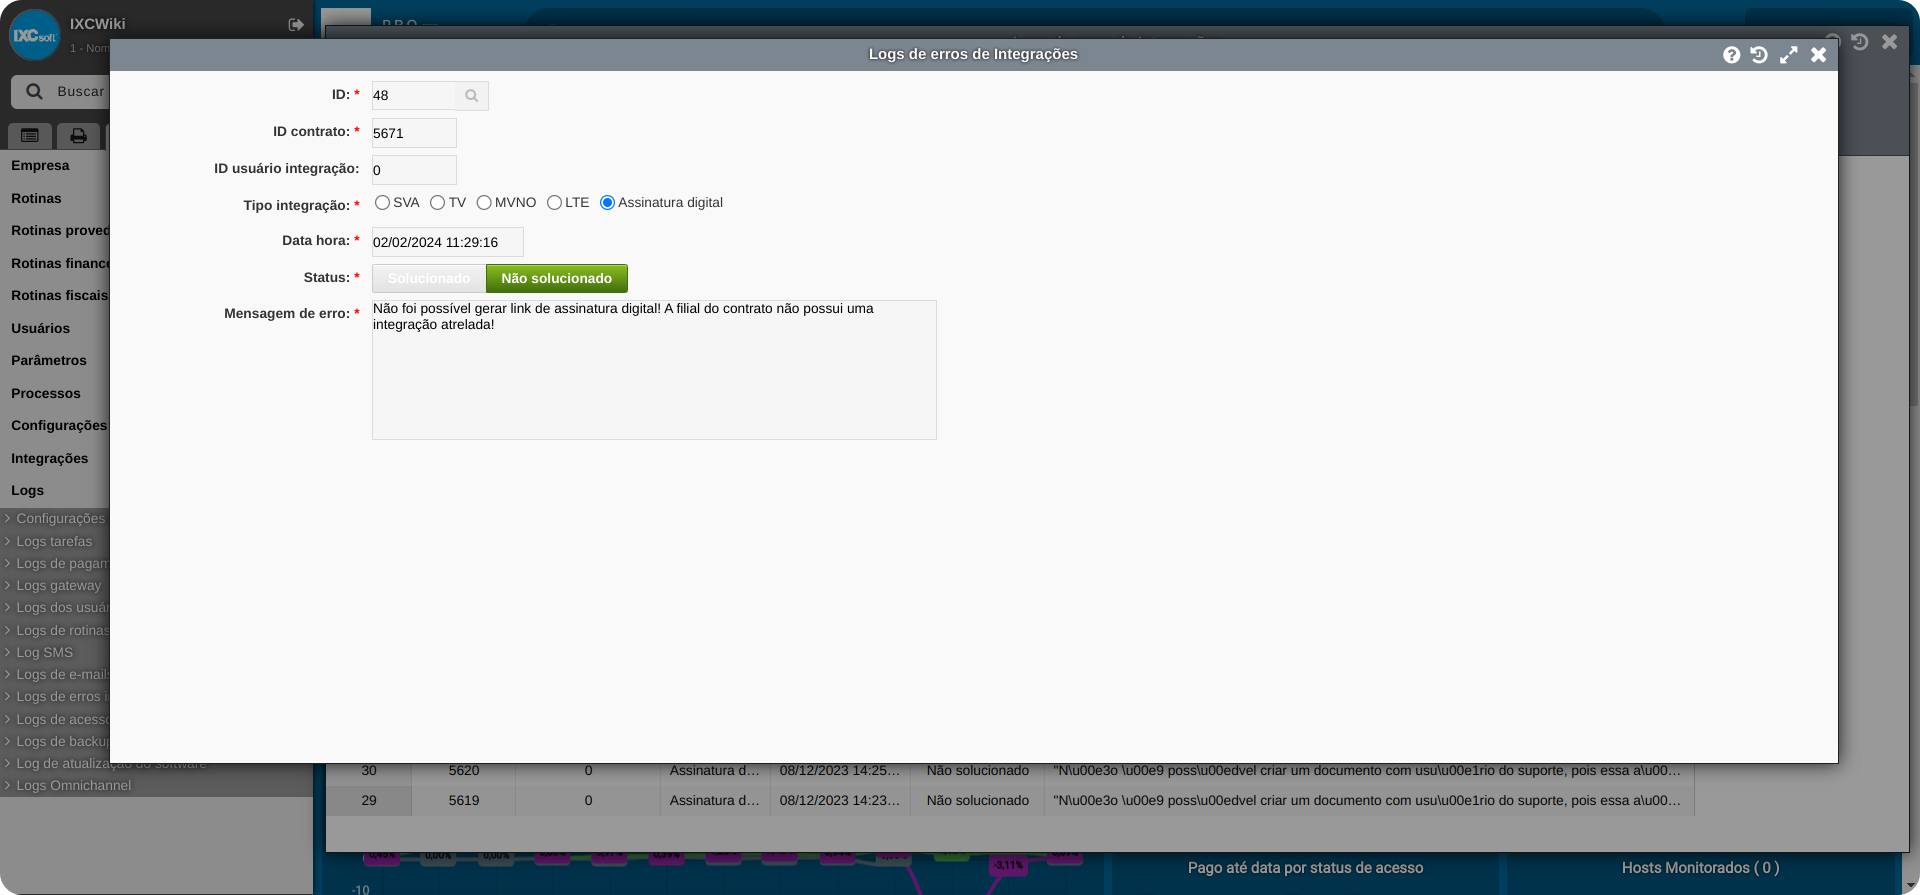Open the Parâmetros menu
Viewport: 1920px width, 895px height.
[49, 361]
